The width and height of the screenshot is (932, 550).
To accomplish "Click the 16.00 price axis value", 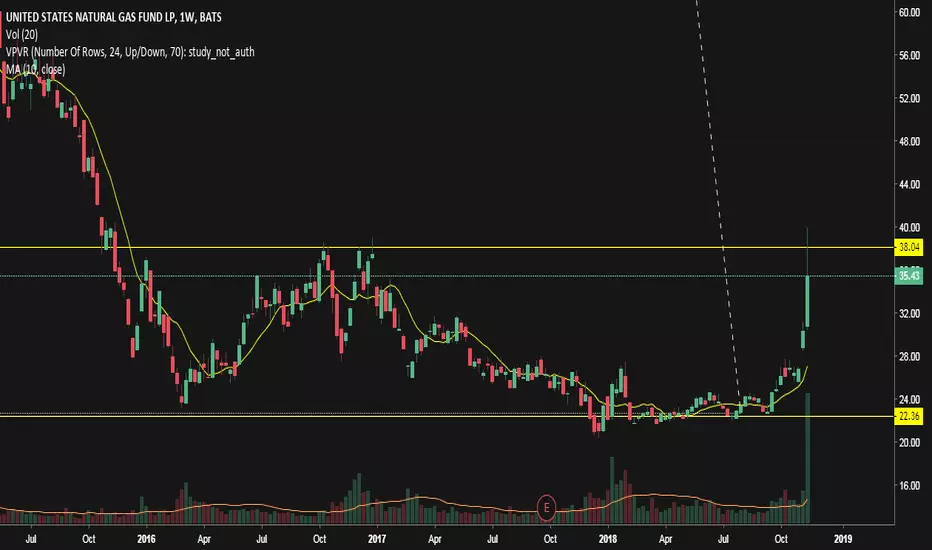I will (909, 485).
